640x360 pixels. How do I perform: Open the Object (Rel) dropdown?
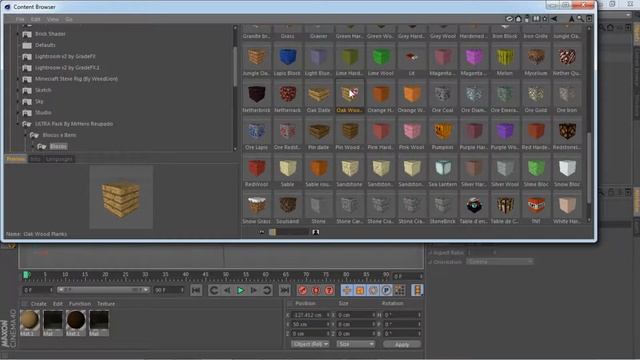click(x=310, y=344)
